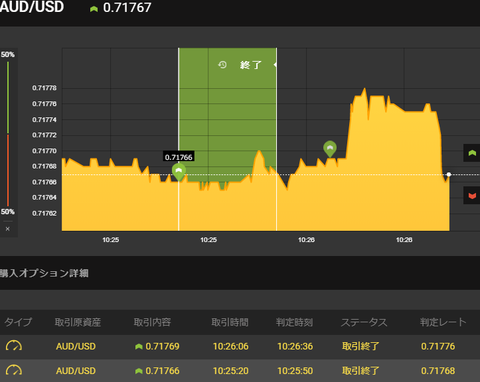Click the 判定時刻 column header
Viewport: 480px width, 382px height.
tap(294, 322)
